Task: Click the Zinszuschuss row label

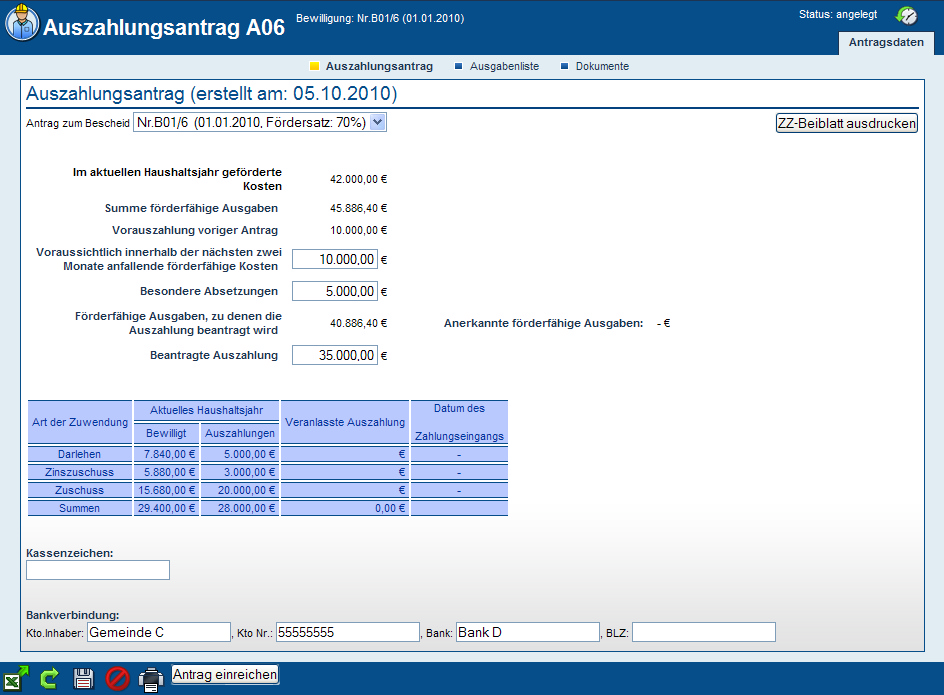Action: pos(79,472)
